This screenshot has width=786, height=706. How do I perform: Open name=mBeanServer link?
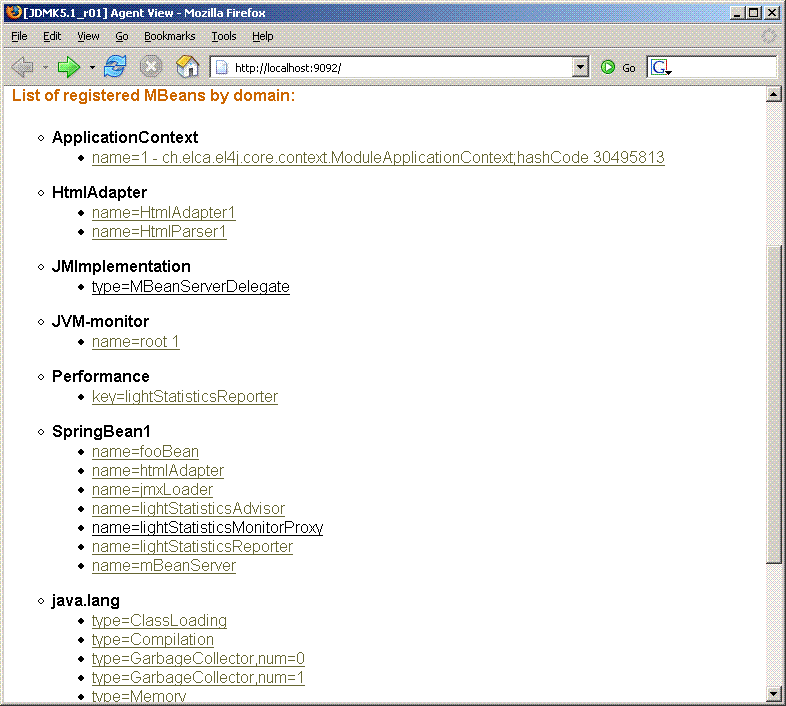click(x=163, y=566)
